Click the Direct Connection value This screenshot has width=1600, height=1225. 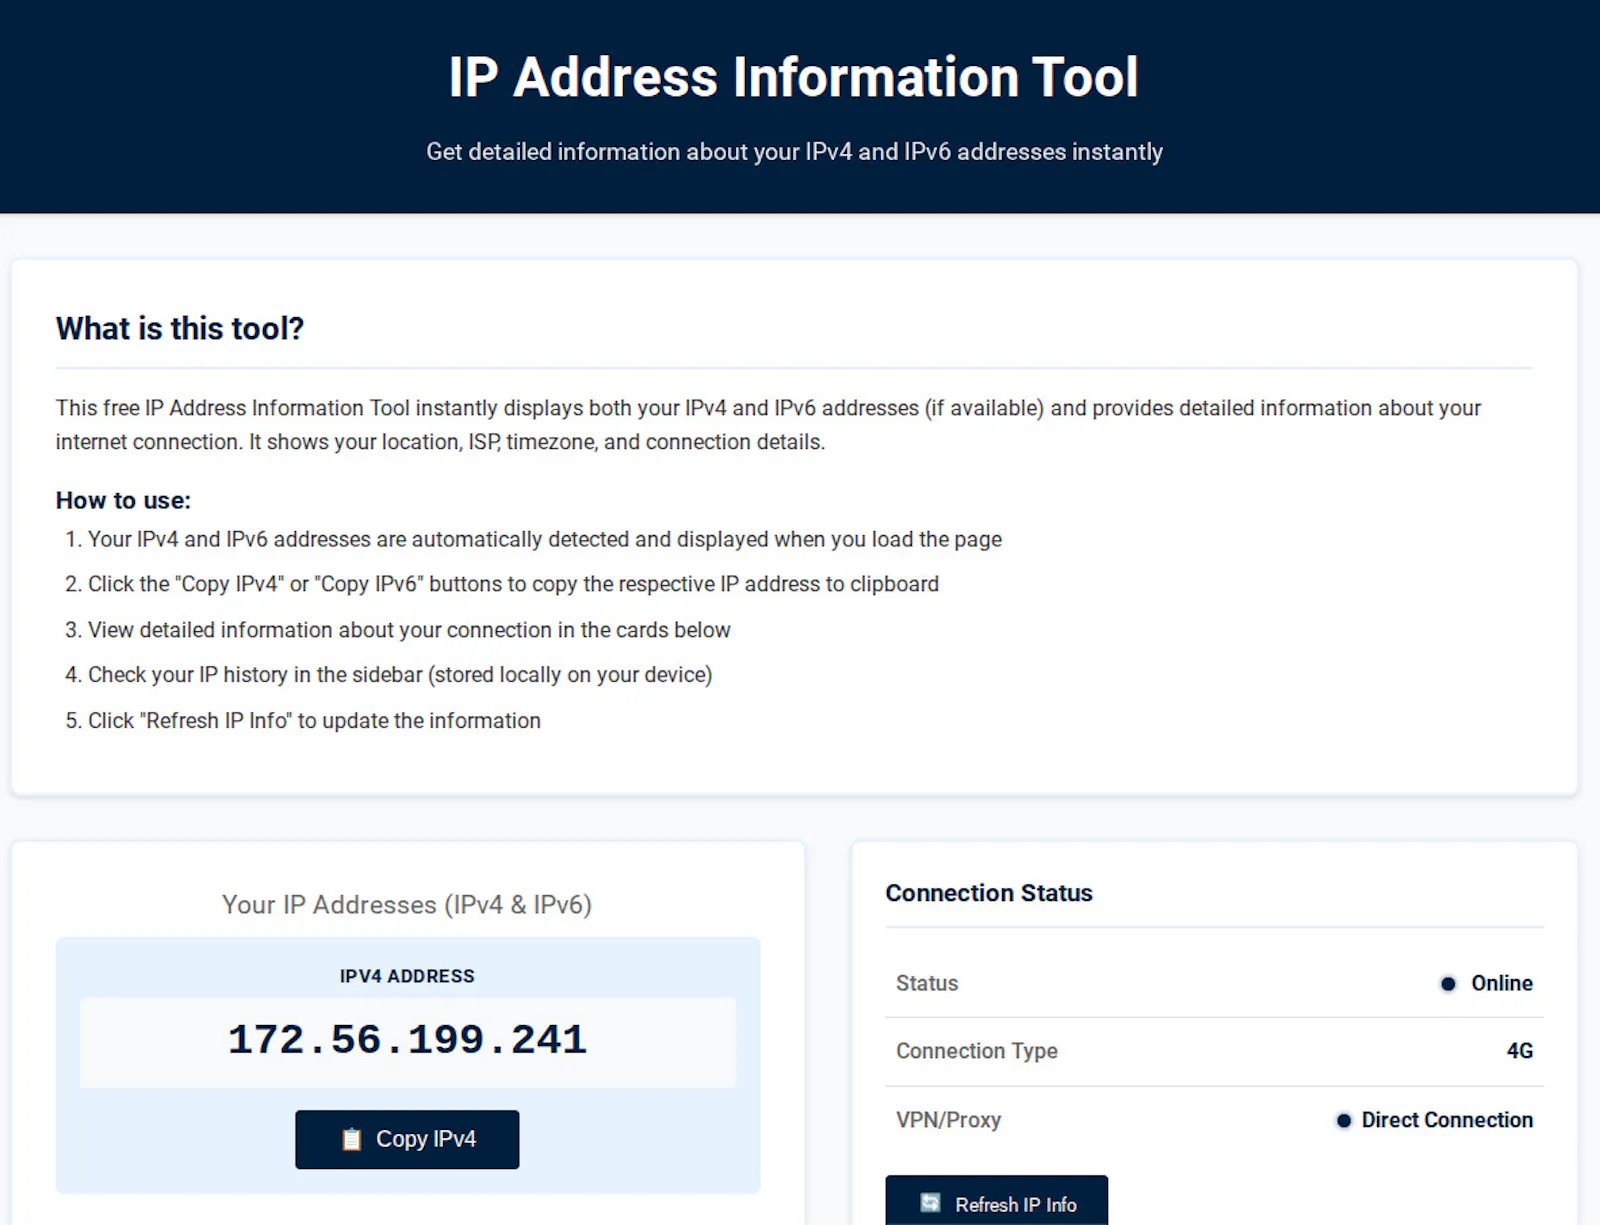(1447, 1120)
